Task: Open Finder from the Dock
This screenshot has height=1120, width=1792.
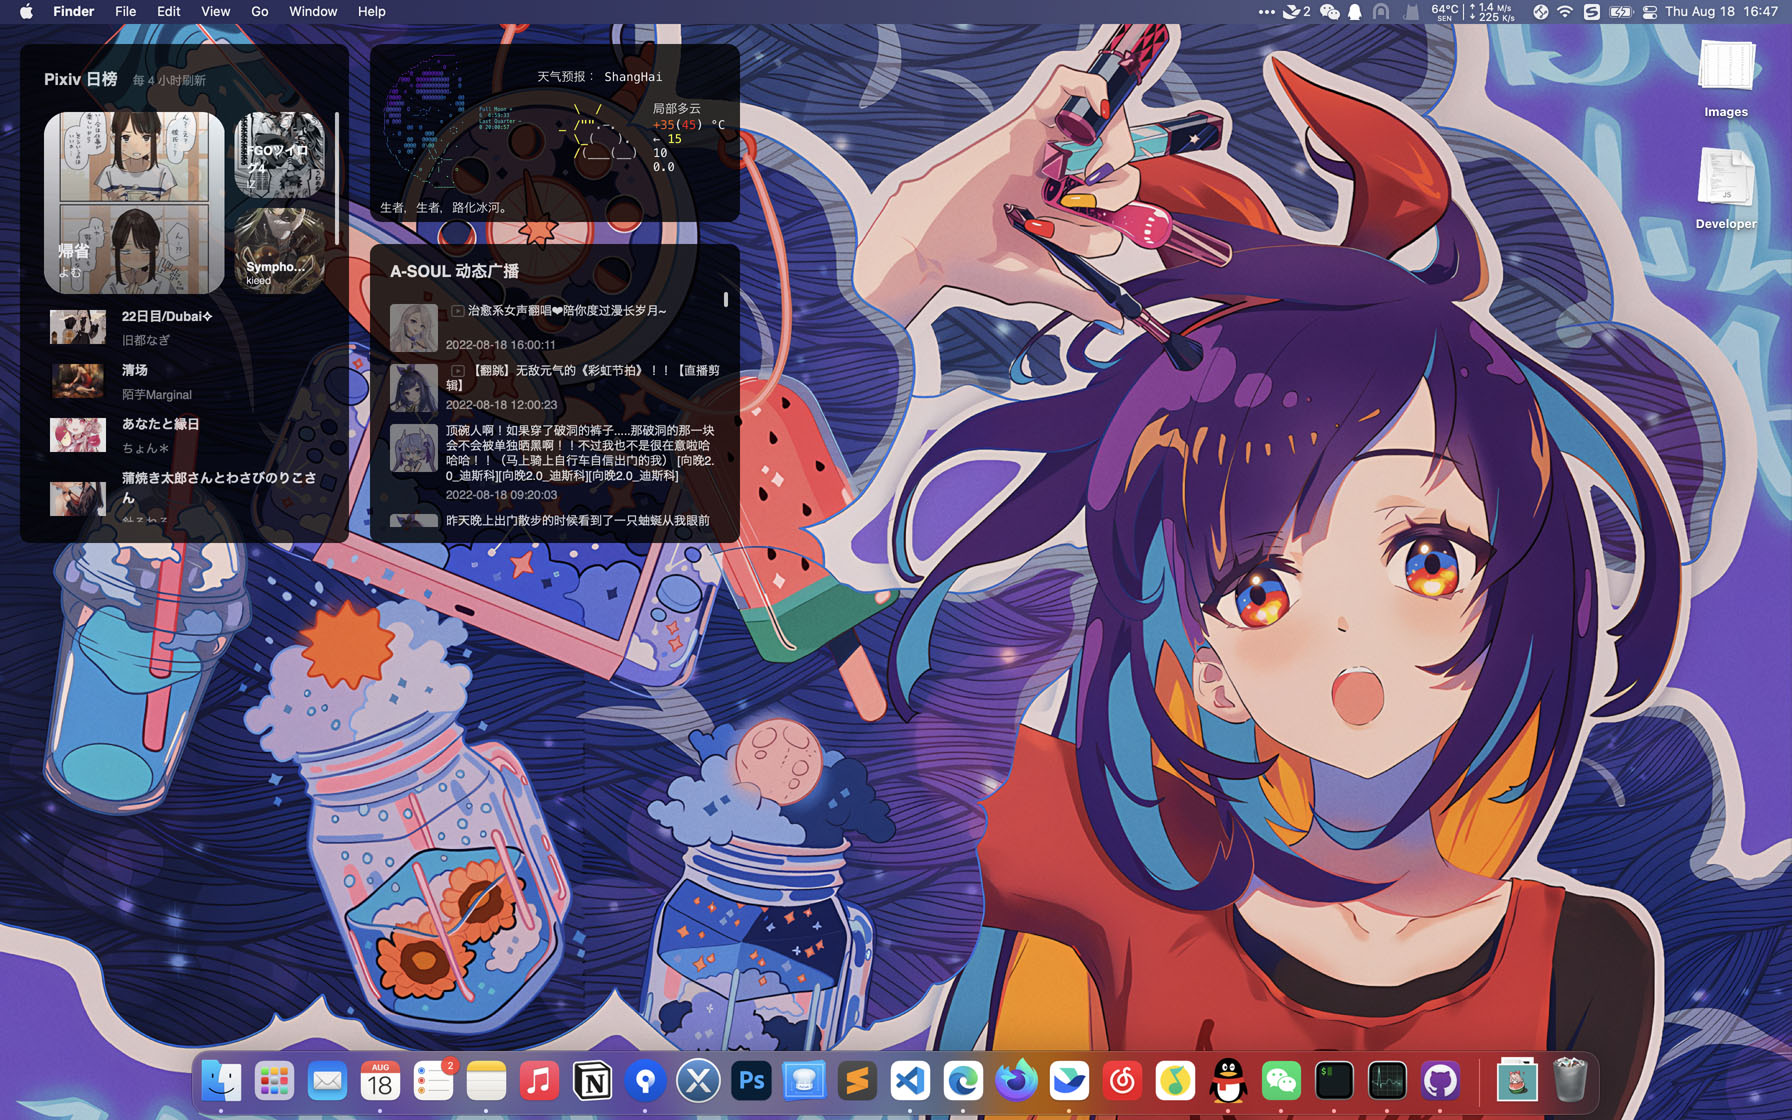Action: tap(221, 1081)
